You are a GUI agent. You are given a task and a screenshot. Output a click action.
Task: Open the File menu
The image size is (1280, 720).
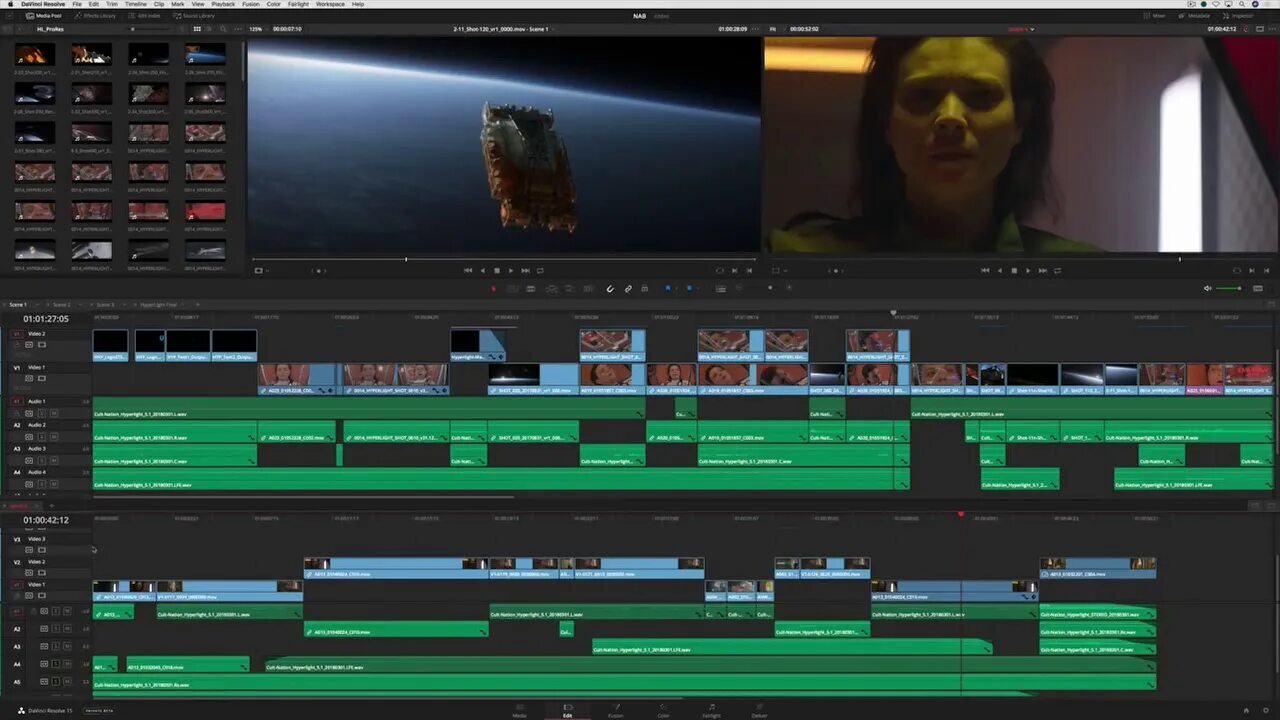click(x=77, y=4)
